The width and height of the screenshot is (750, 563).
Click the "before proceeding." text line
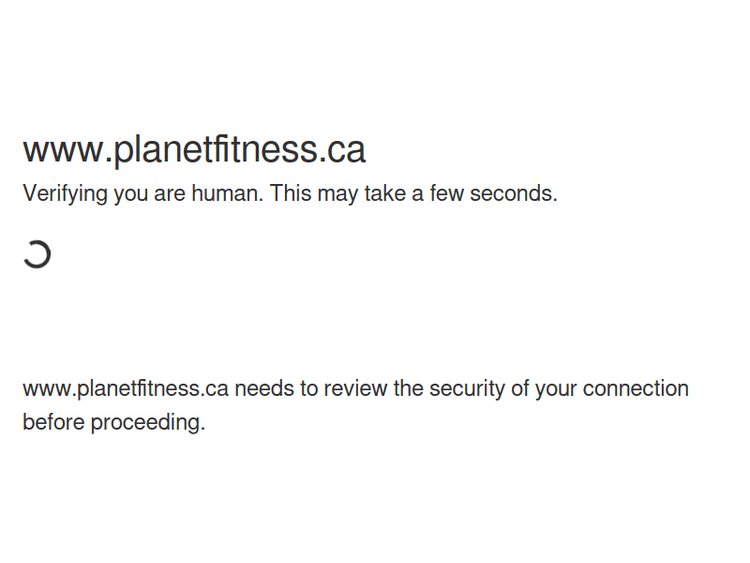113,422
